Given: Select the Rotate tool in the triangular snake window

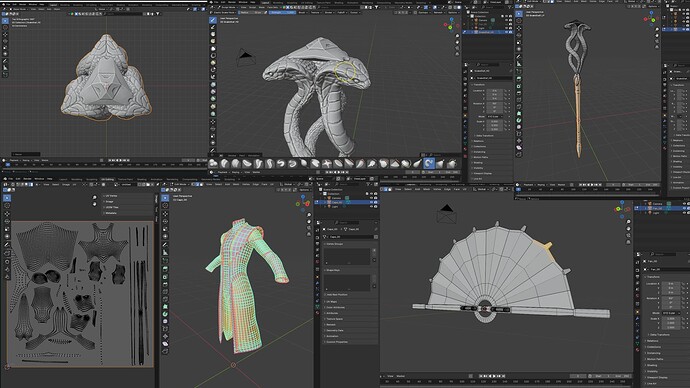Looking at the screenshot, I should pyautogui.click(x=5, y=41).
